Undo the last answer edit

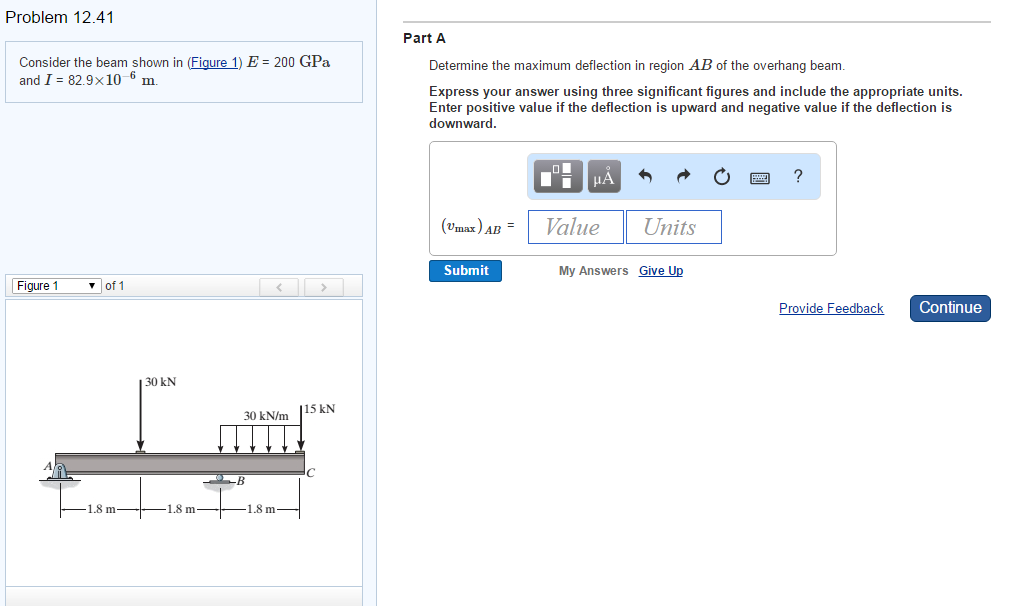tap(645, 176)
